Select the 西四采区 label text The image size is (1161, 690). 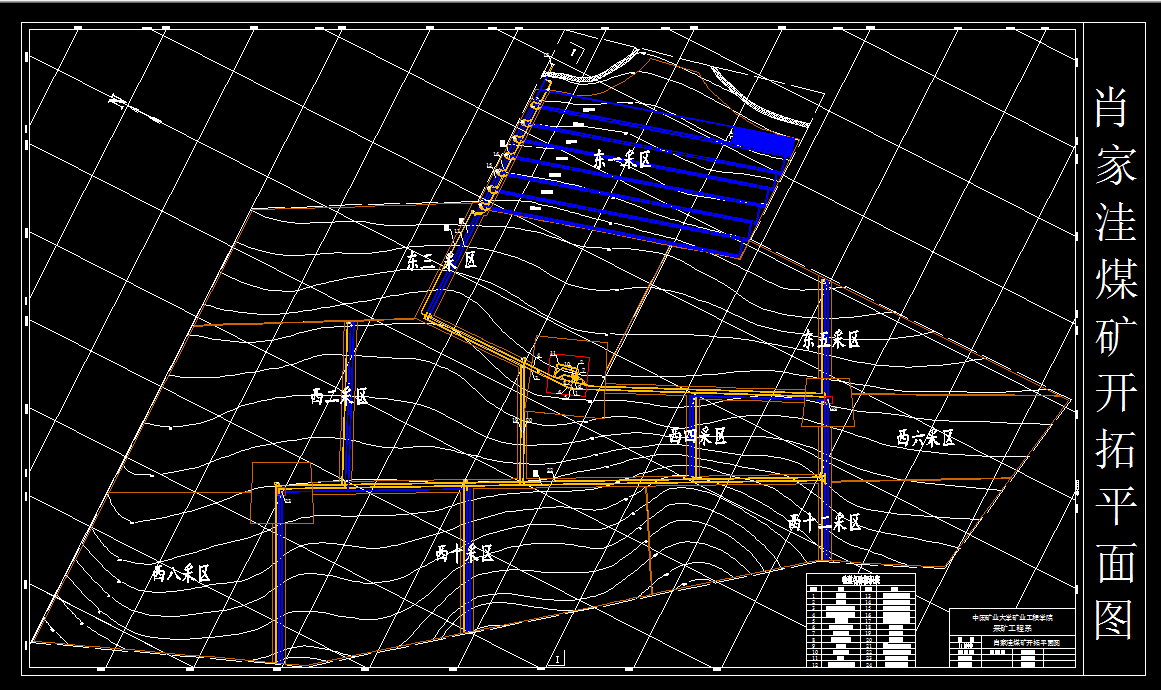point(697,435)
